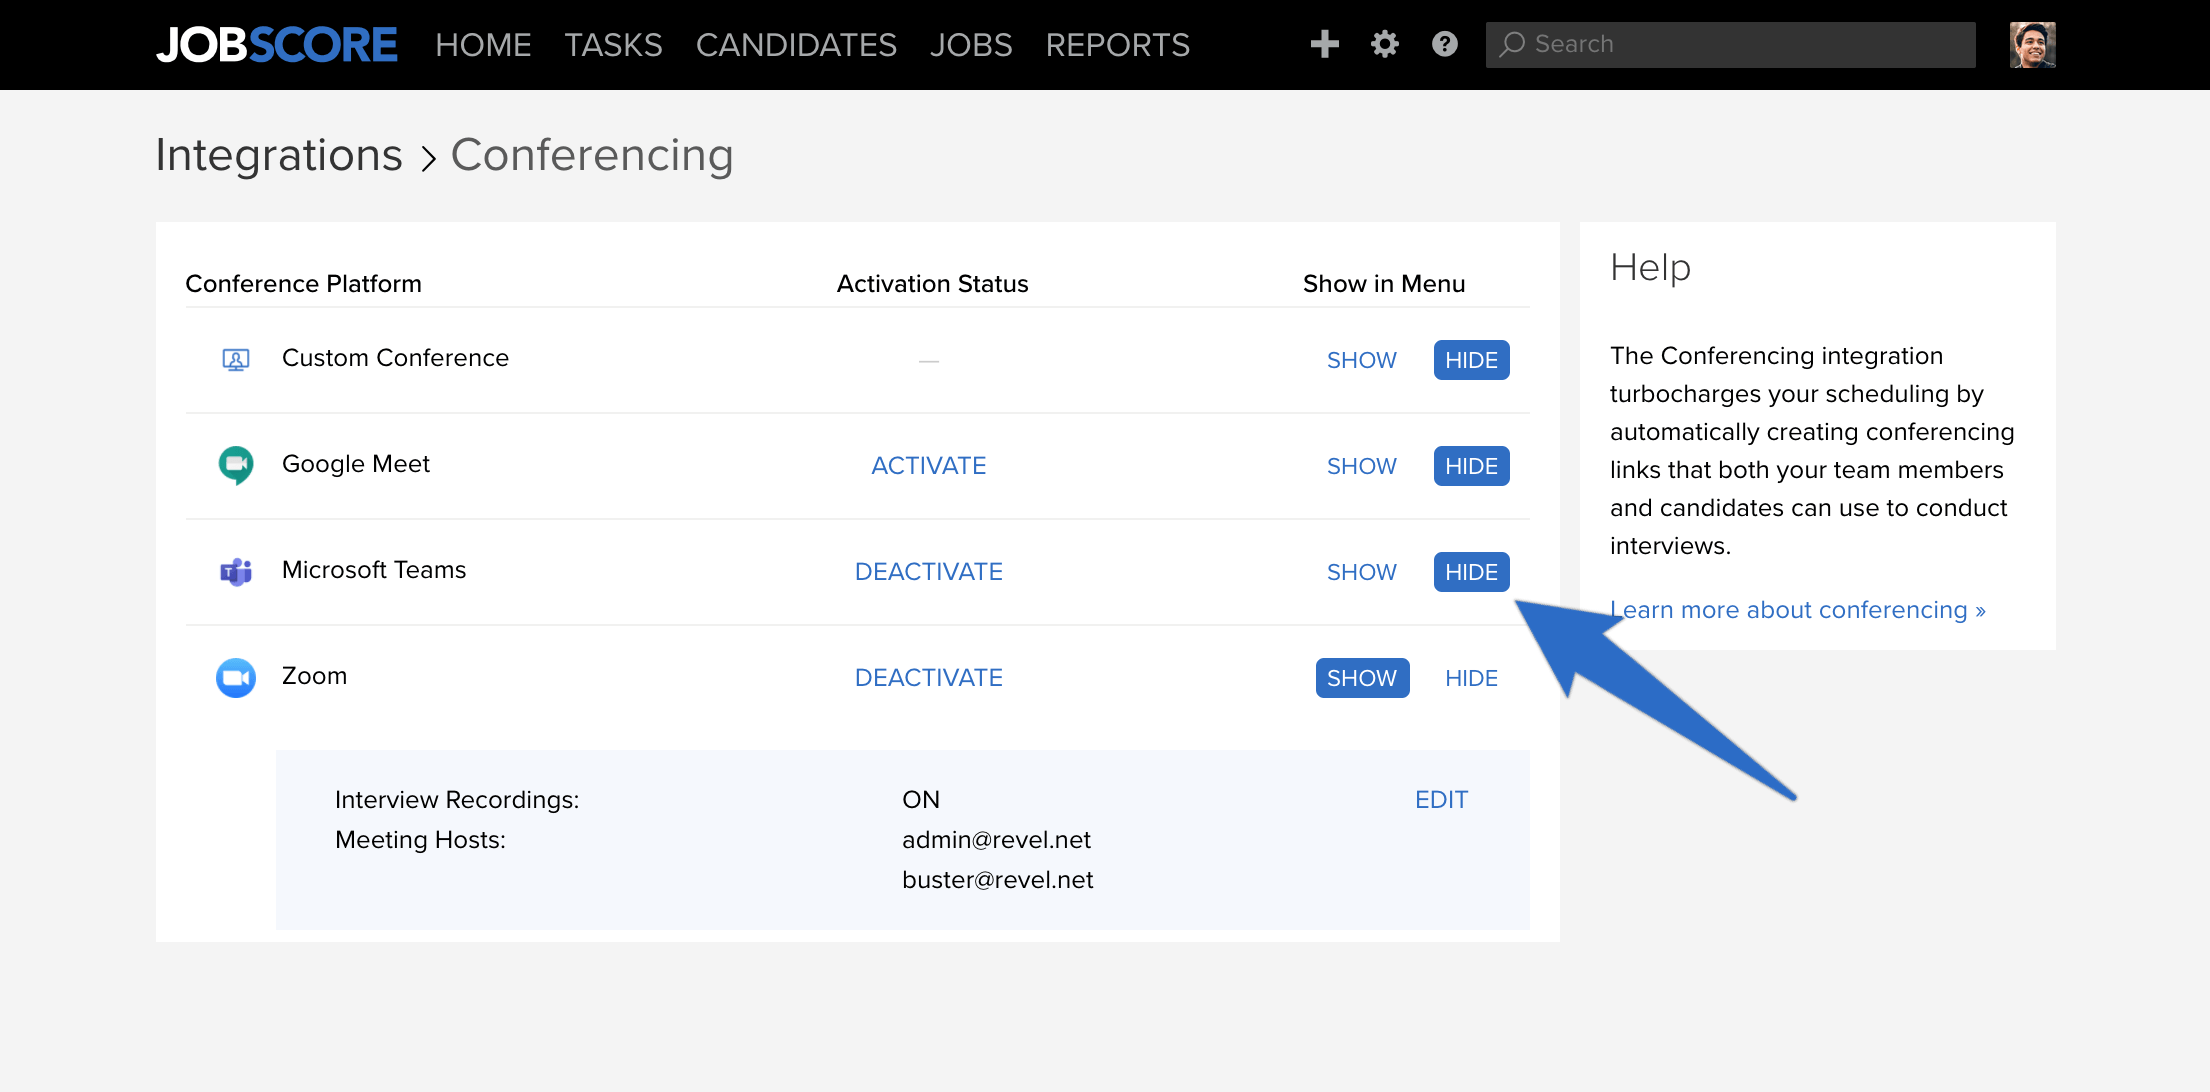Click the Google Meet icon
The width and height of the screenshot is (2210, 1092).
pos(236,465)
